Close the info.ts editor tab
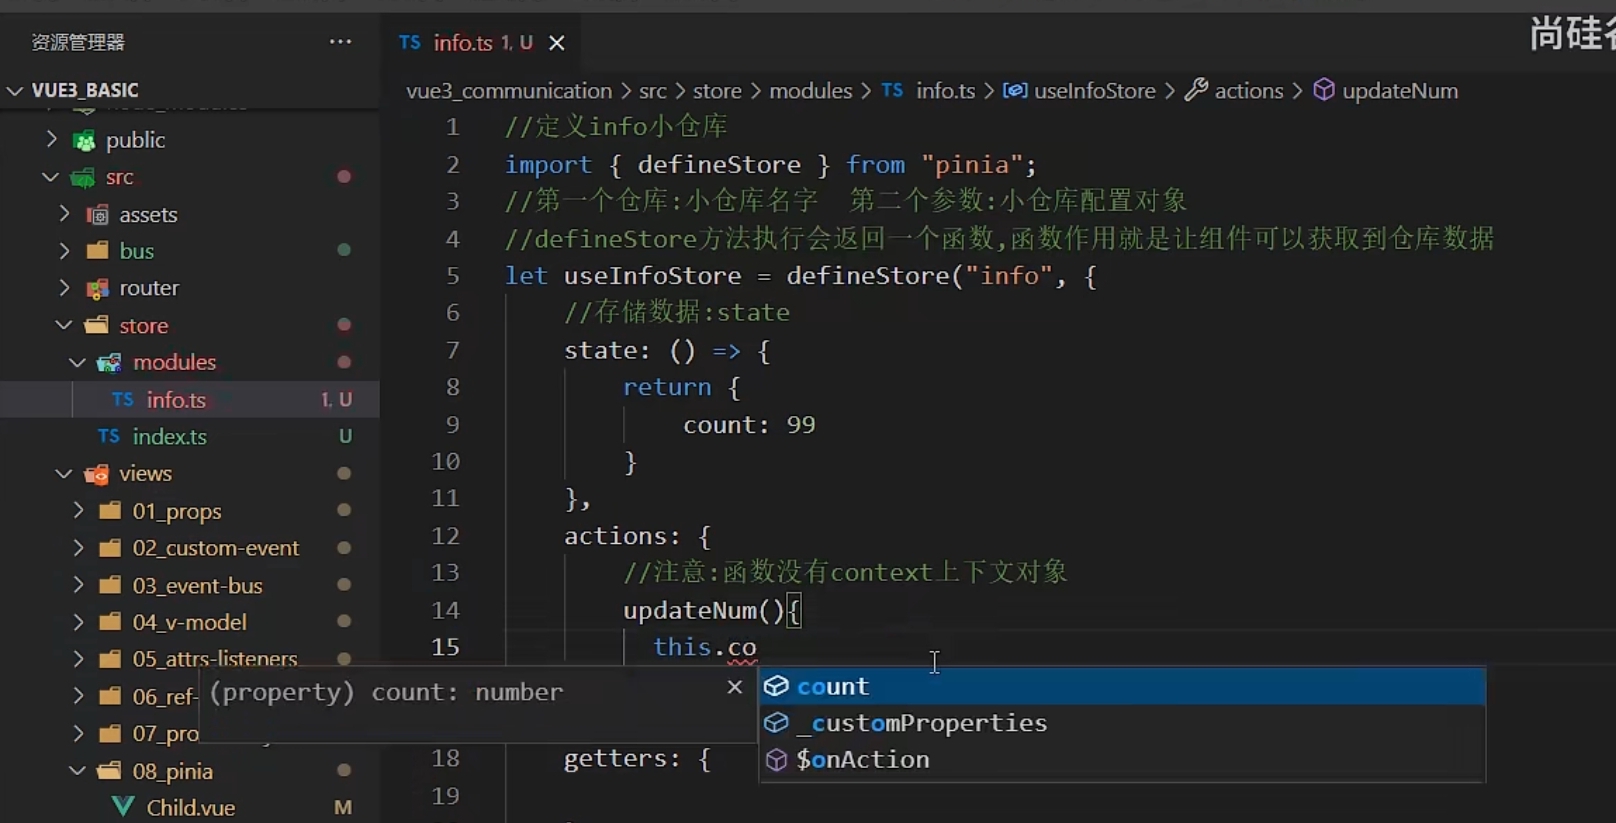The height and width of the screenshot is (823, 1616). pos(557,43)
